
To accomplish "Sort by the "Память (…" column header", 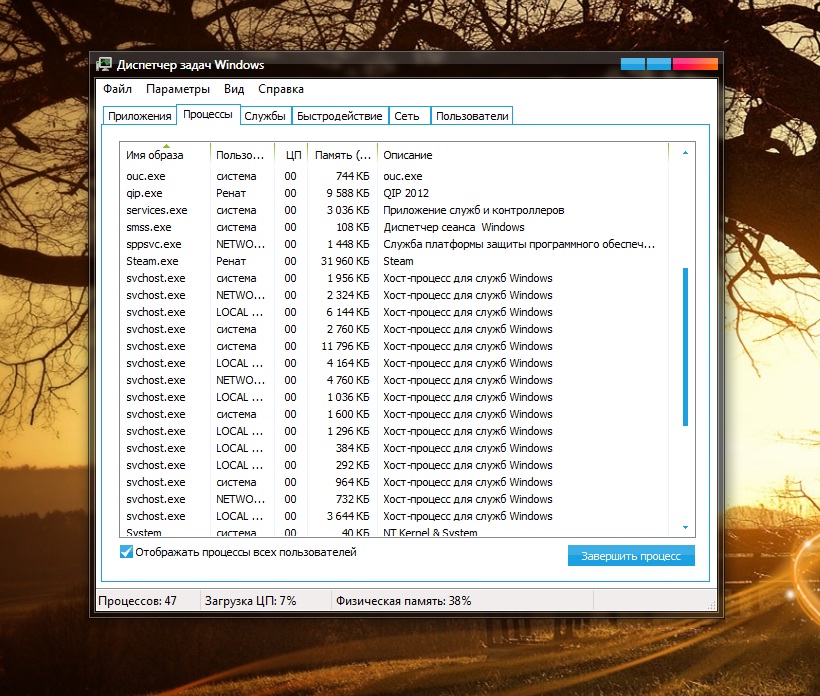I will click(343, 155).
